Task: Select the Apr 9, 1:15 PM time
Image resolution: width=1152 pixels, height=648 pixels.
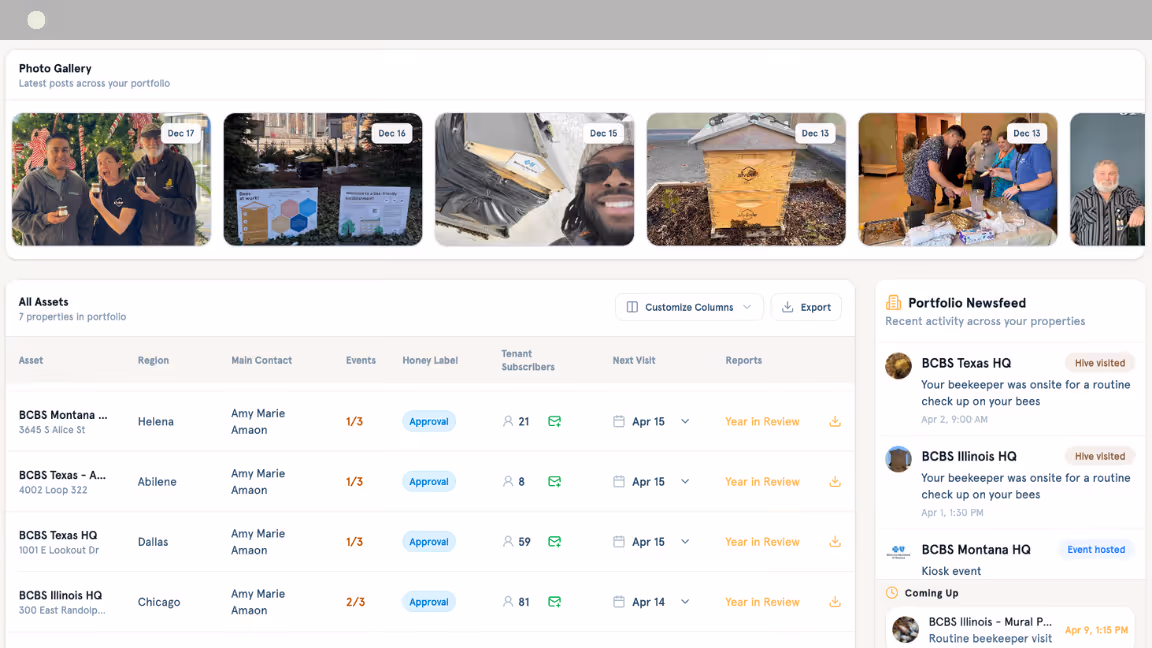Action: point(1096,630)
